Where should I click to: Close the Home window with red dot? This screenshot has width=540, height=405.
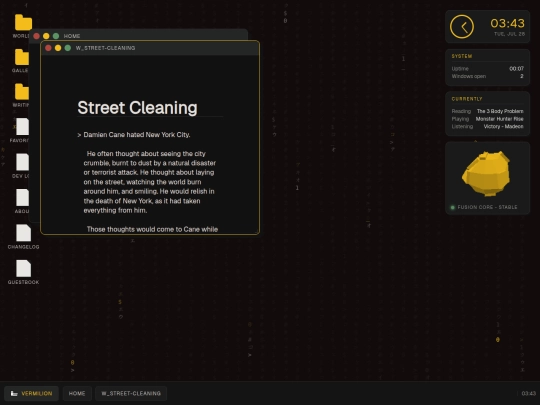(37, 36)
